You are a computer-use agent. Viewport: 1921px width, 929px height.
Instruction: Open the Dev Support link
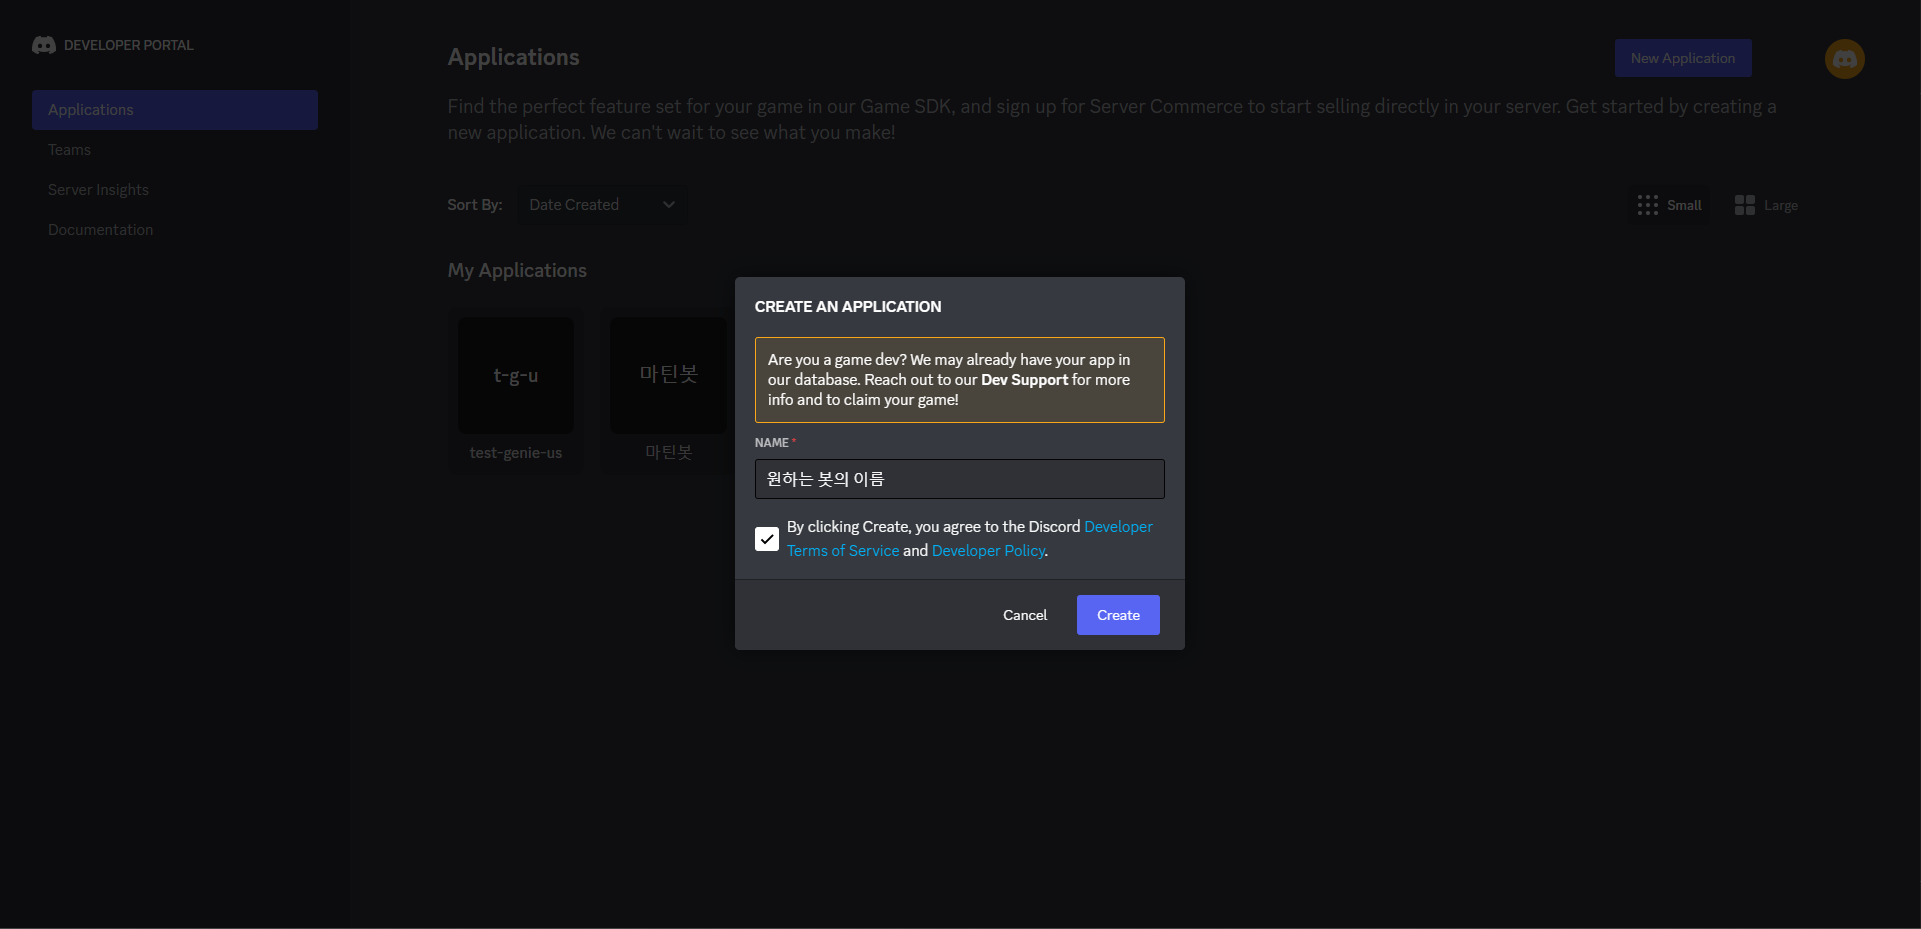[1024, 380]
